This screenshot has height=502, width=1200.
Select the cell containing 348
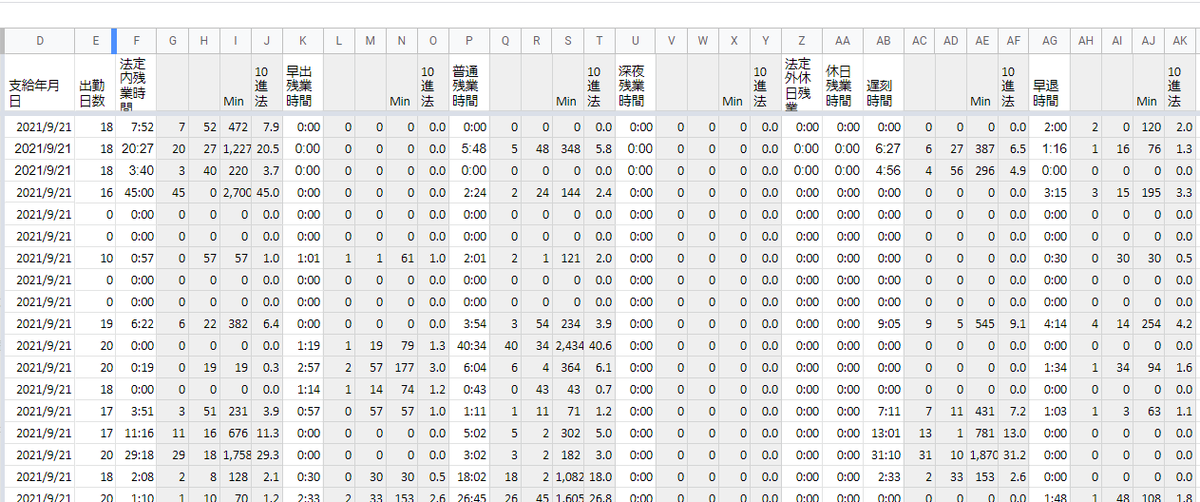567,148
